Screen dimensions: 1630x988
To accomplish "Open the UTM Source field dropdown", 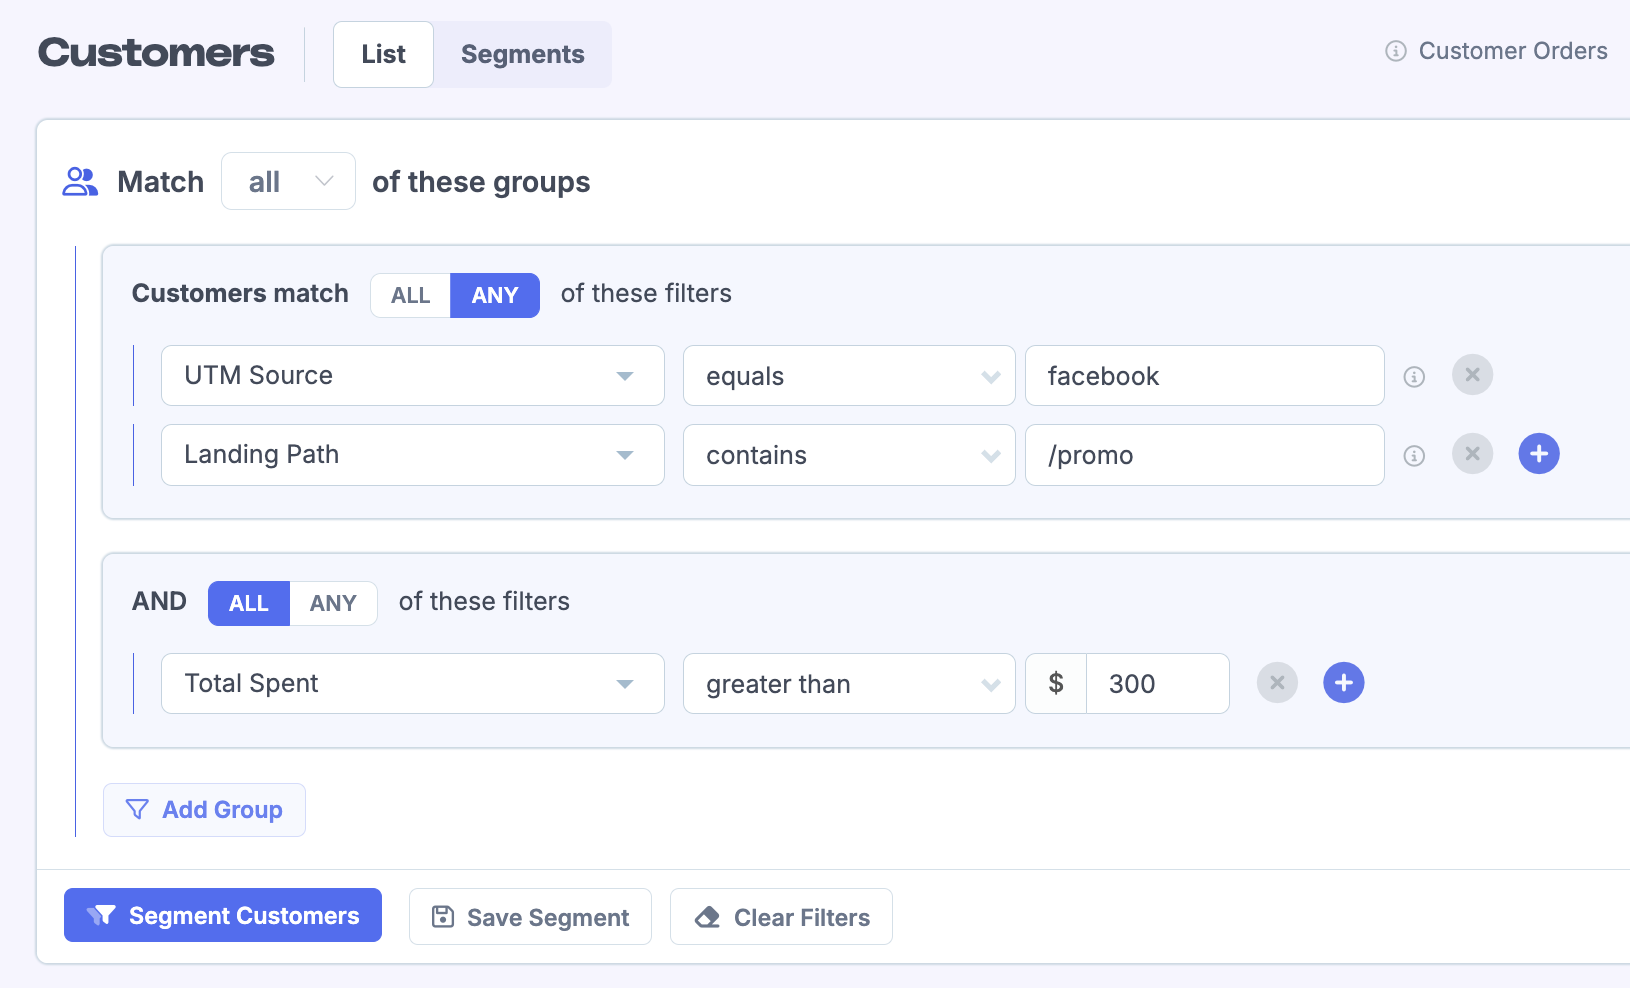I will [413, 376].
